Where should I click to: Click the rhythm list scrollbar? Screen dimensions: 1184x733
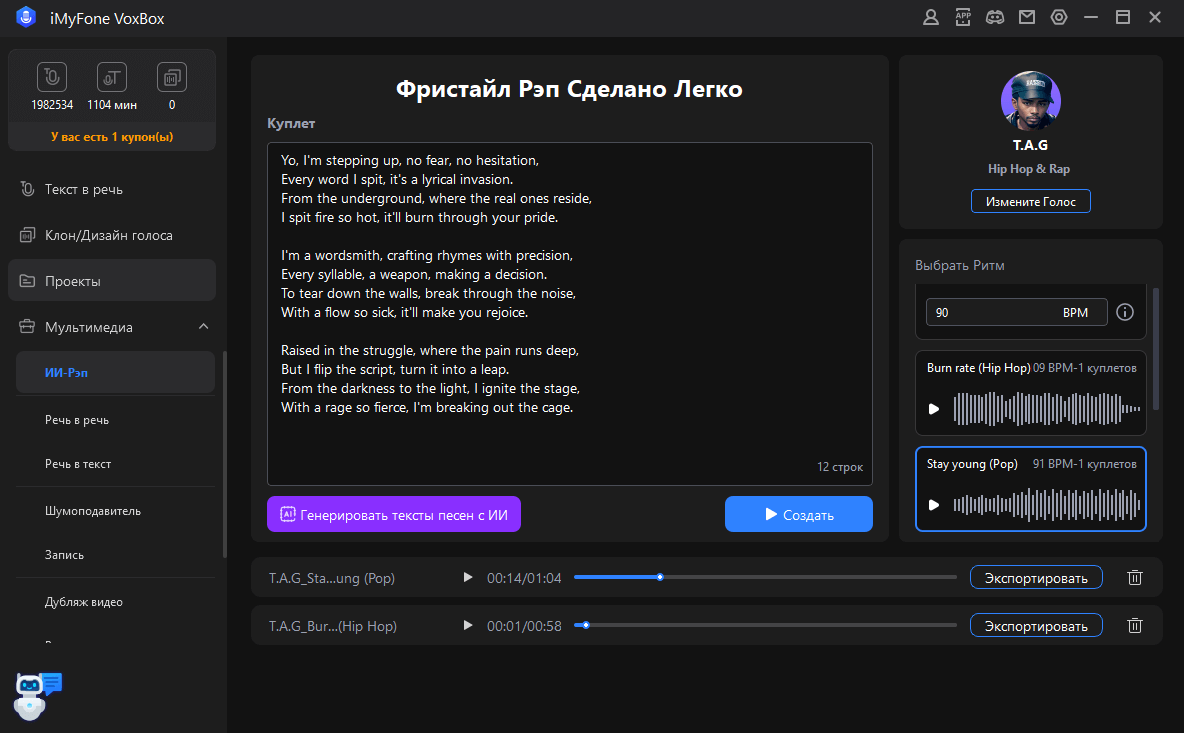coord(1155,349)
